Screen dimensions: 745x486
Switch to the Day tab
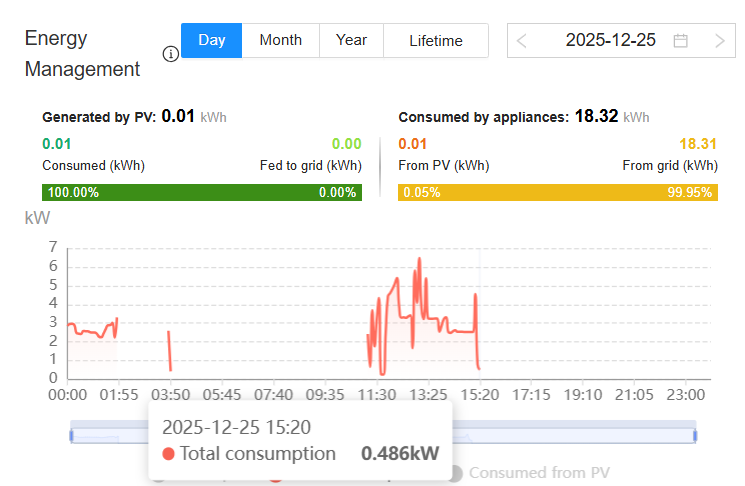coord(211,40)
